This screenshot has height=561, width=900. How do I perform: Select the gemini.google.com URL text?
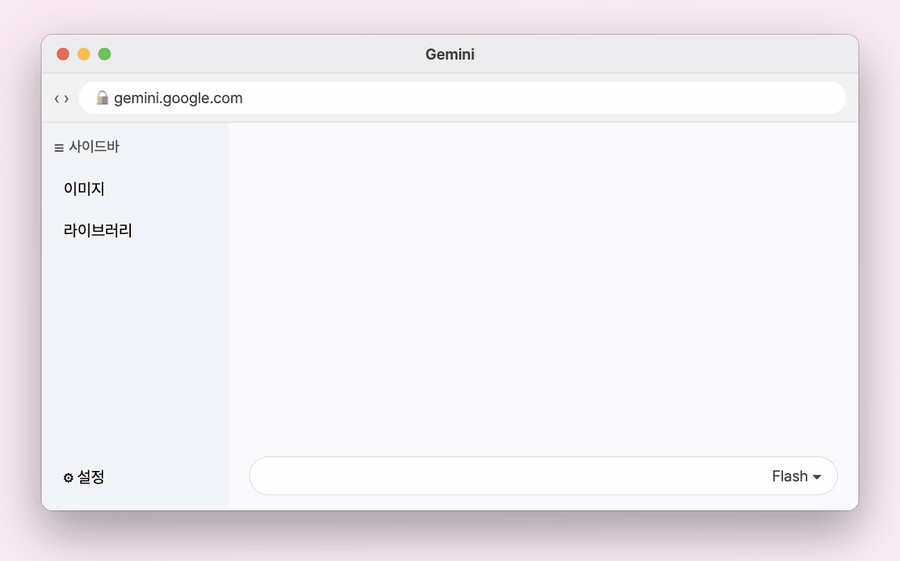(178, 98)
